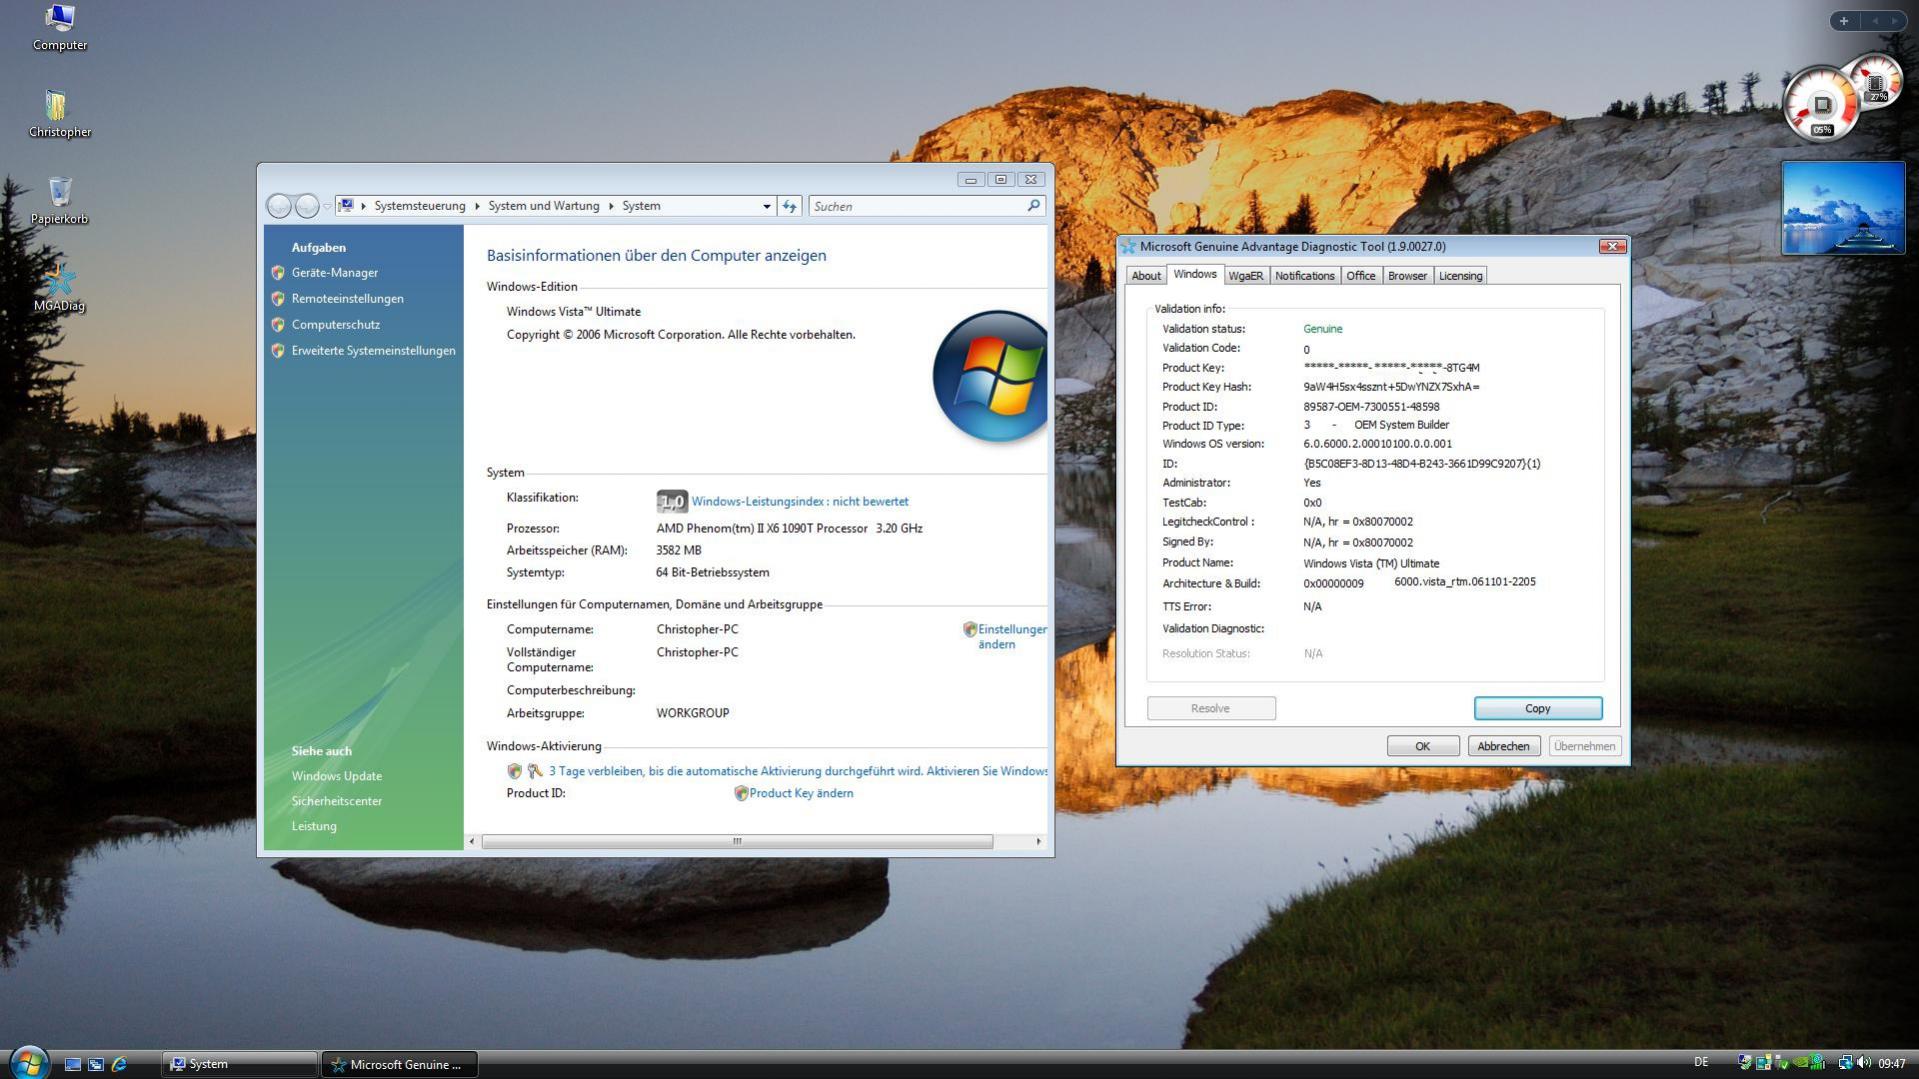Select the Christopher user folder icon
The width and height of the screenshot is (1919, 1079).
[59, 114]
